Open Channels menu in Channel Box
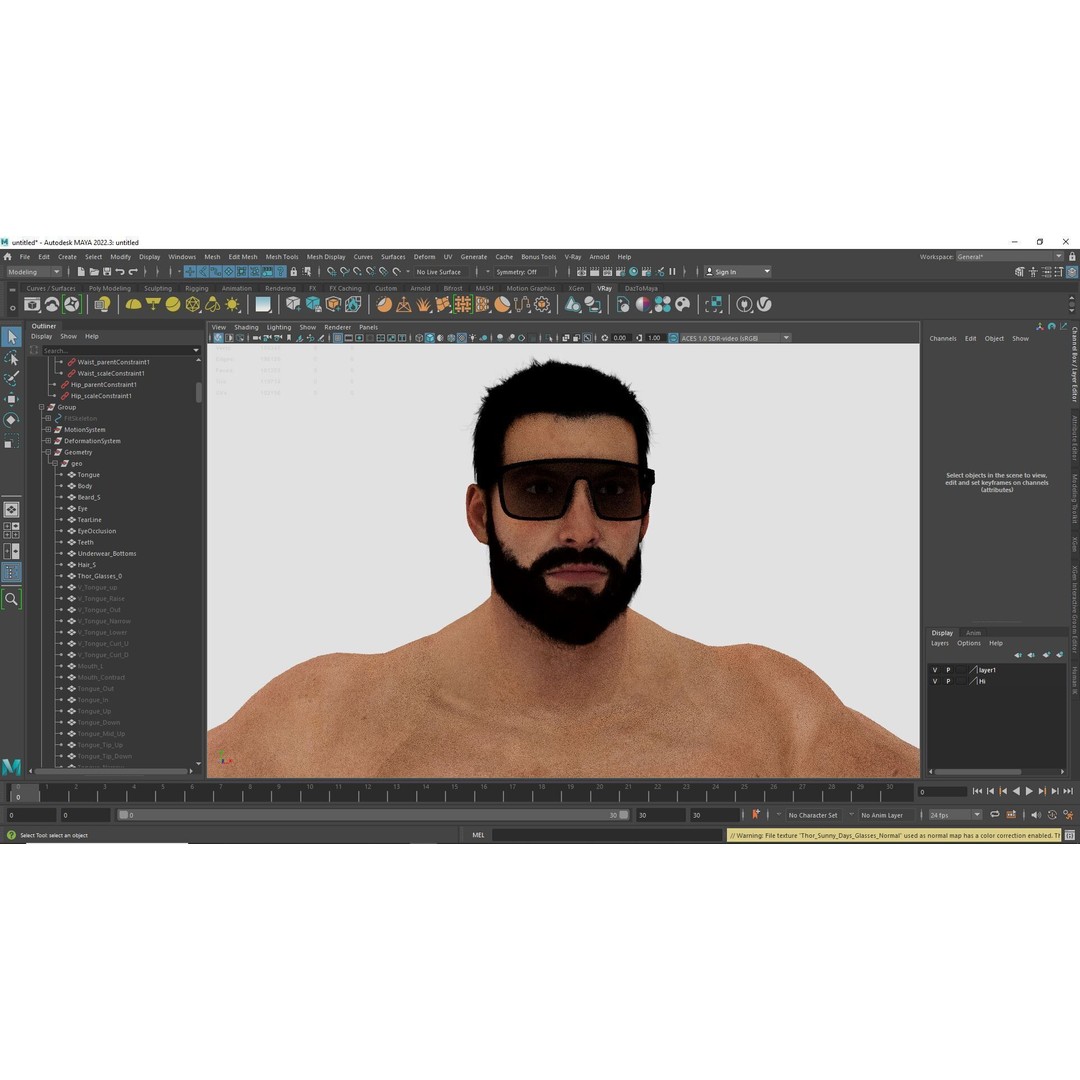This screenshot has height=1080, width=1080. pos(942,339)
